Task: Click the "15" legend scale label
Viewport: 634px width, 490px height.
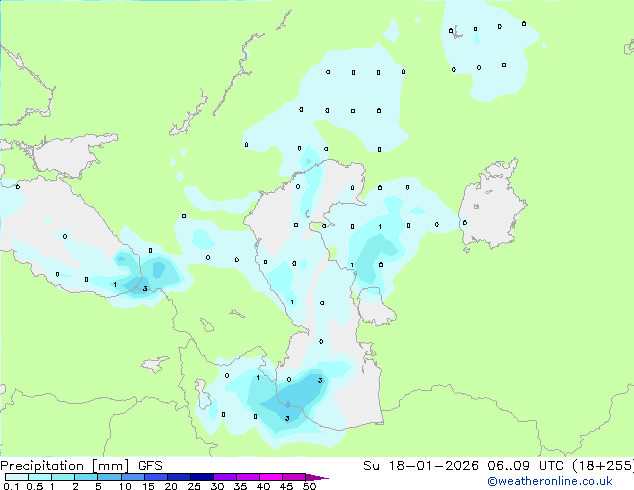Action: pyautogui.click(x=148, y=486)
